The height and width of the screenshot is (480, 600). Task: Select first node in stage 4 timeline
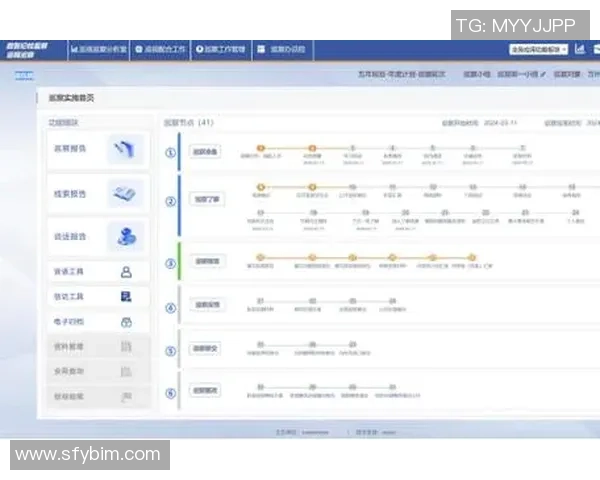click(x=261, y=301)
